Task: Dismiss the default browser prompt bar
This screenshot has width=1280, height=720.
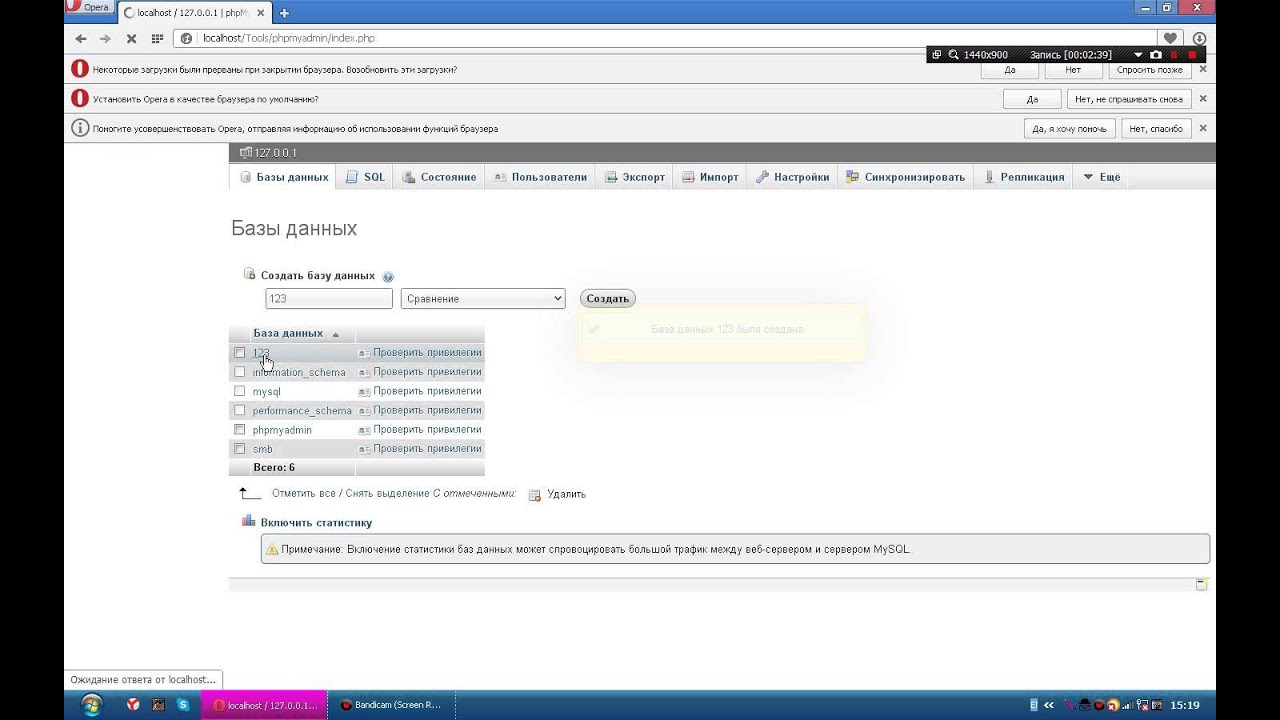Action: pos(1203,99)
